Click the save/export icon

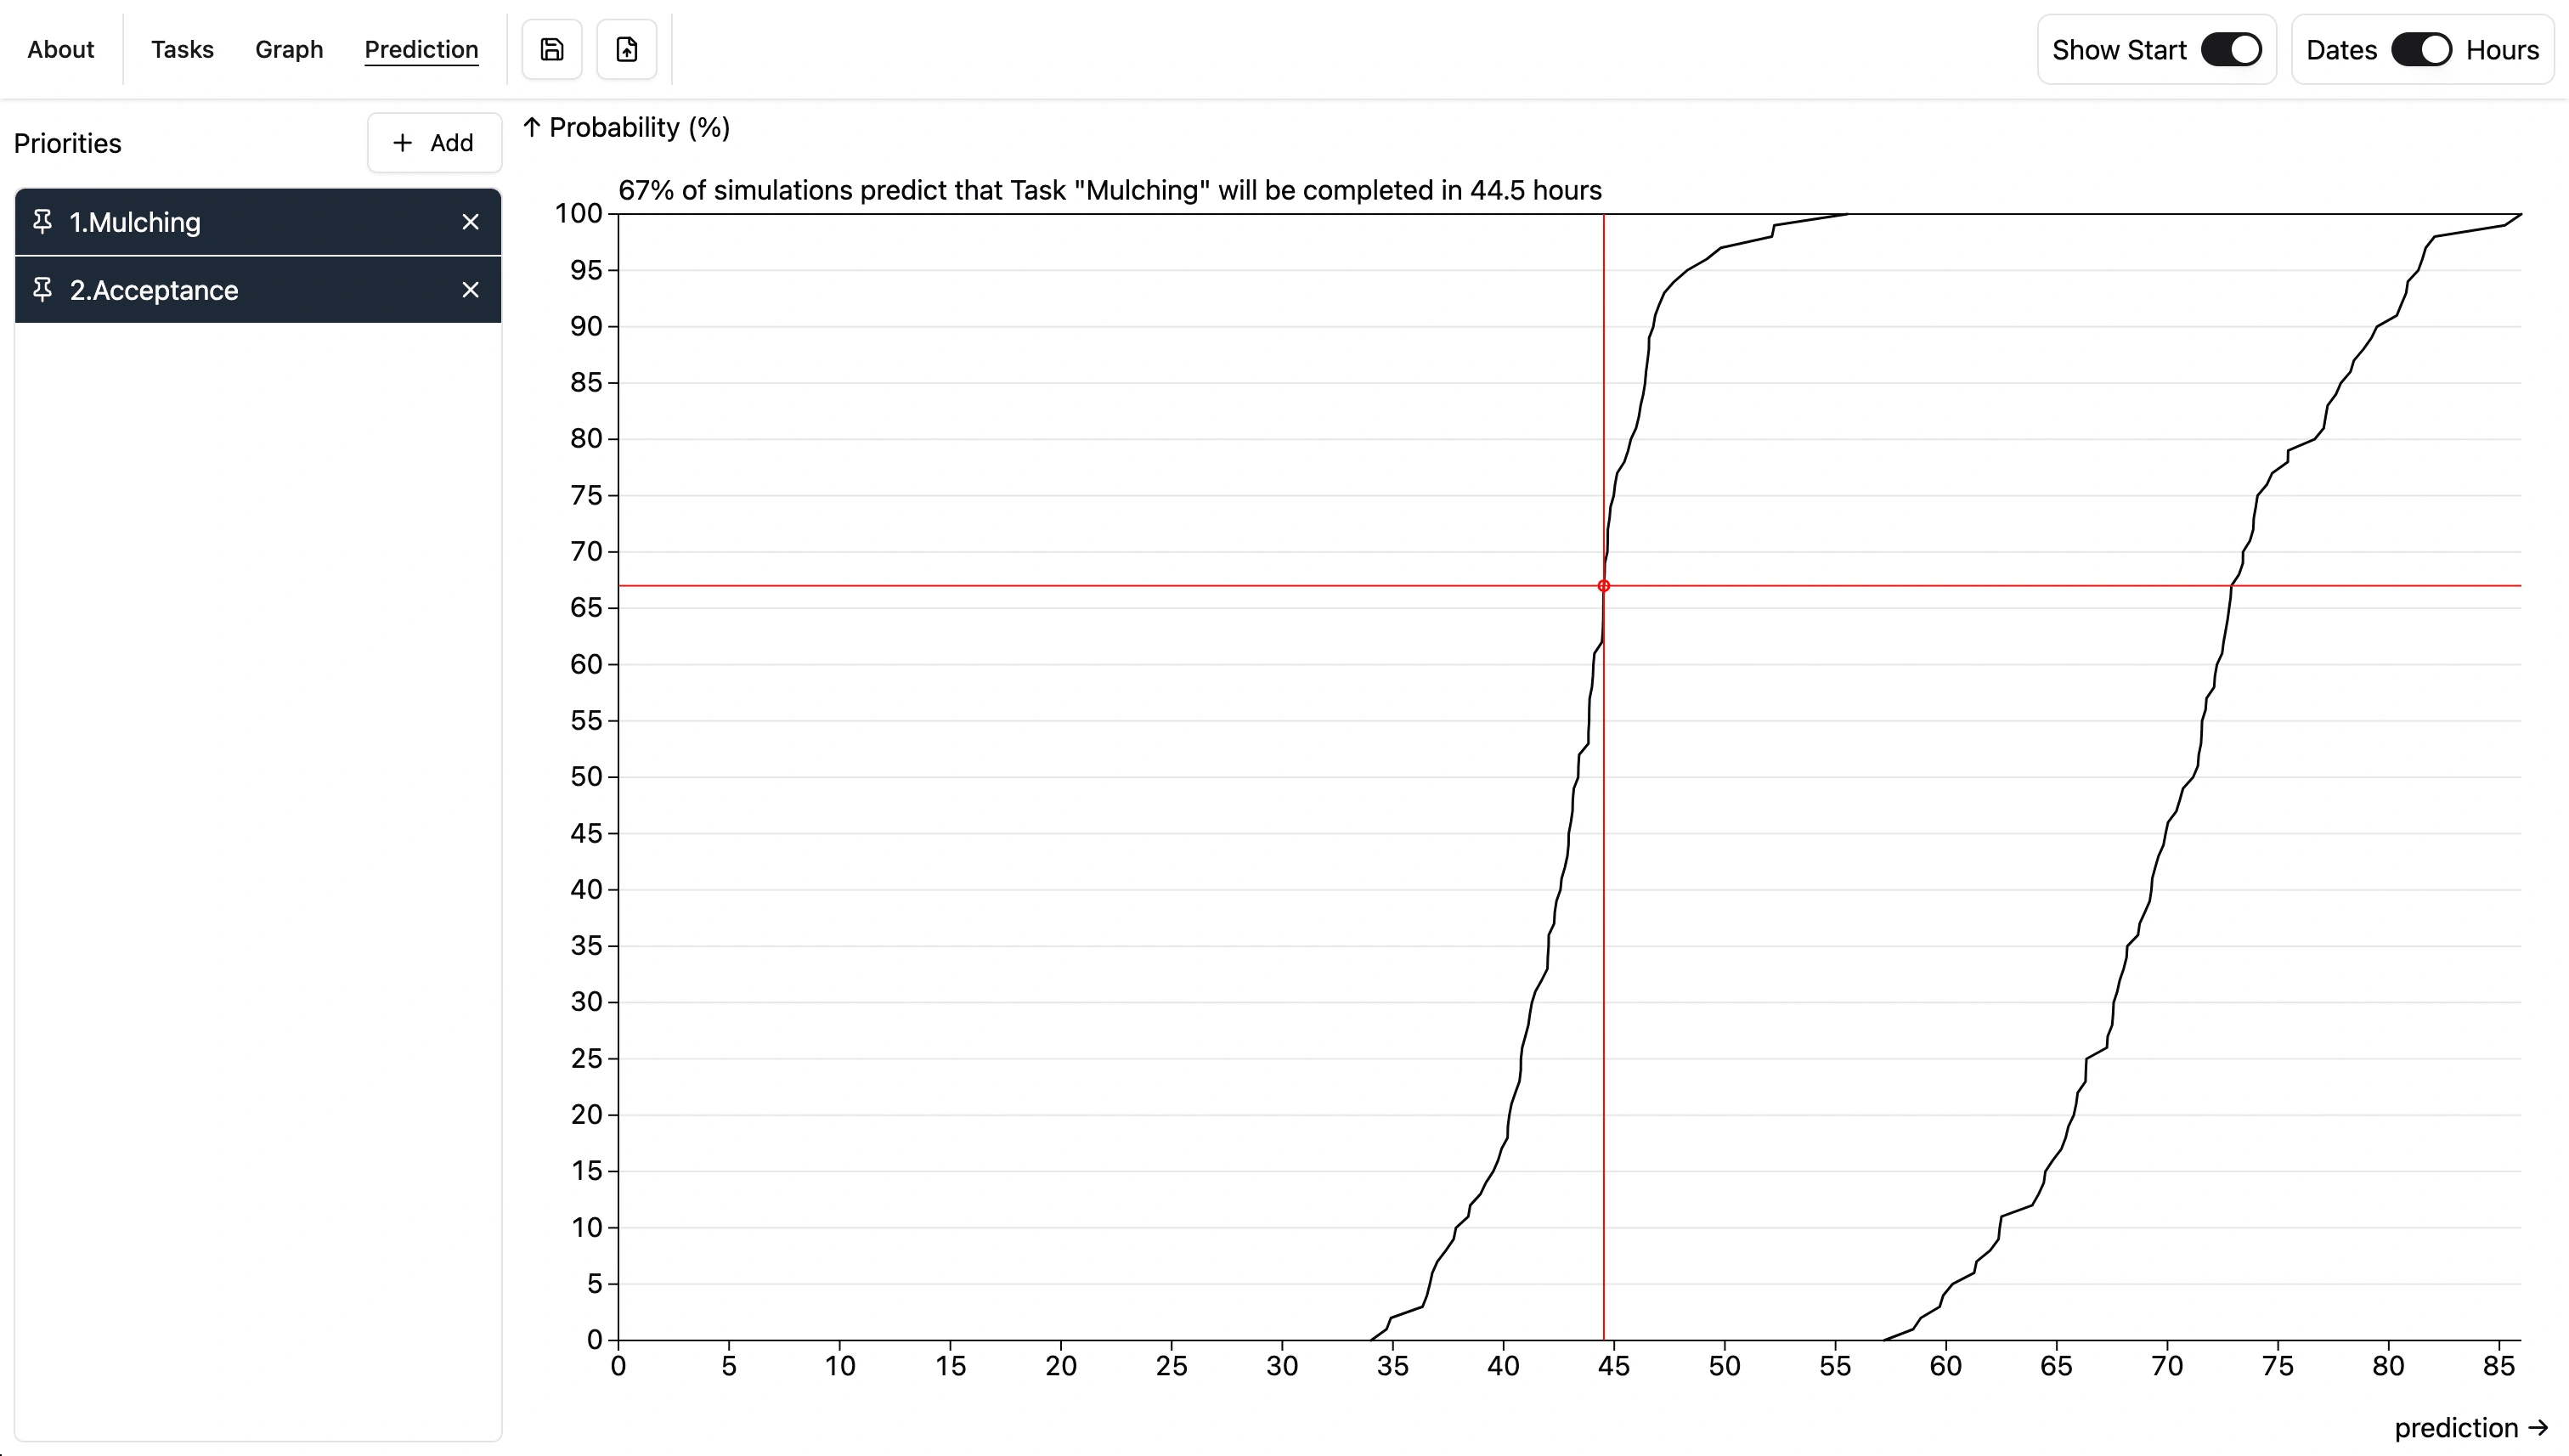(x=552, y=48)
